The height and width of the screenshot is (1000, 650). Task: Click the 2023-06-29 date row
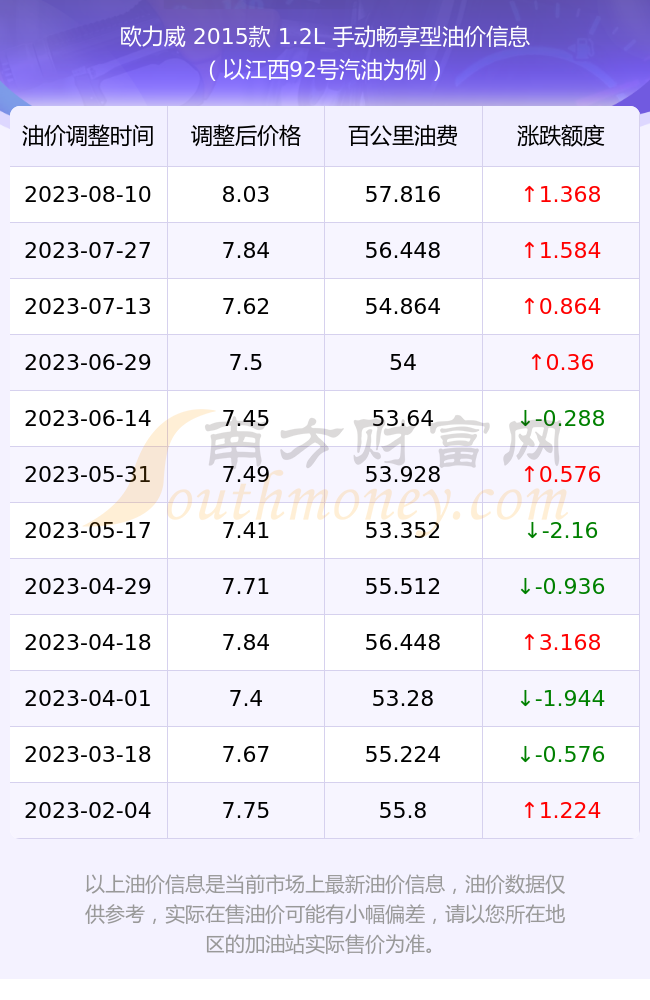(325, 362)
